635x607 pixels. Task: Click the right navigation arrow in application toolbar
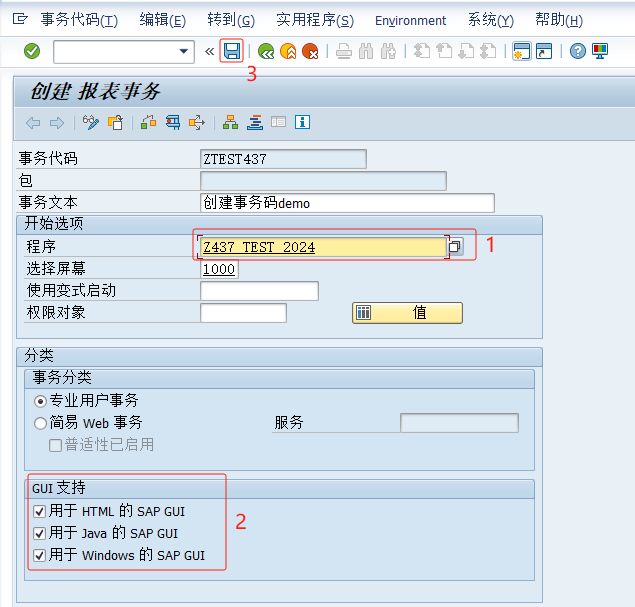pyautogui.click(x=57, y=123)
